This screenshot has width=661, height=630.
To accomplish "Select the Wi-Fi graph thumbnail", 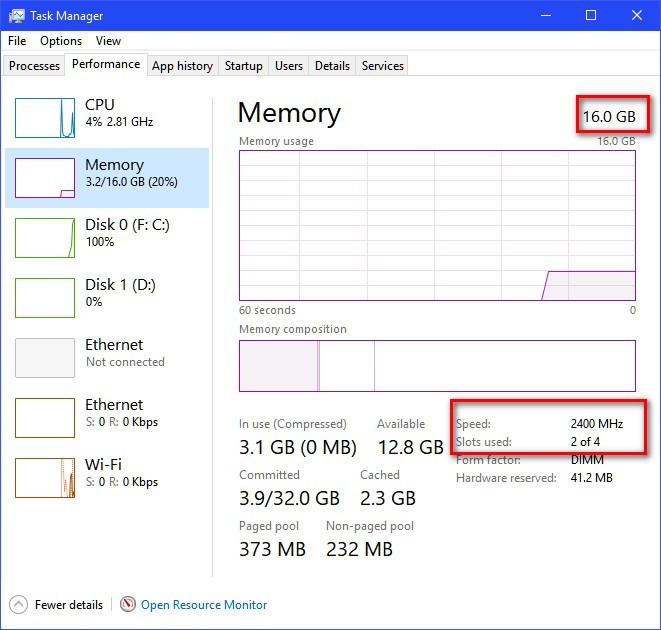I will [x=45, y=478].
